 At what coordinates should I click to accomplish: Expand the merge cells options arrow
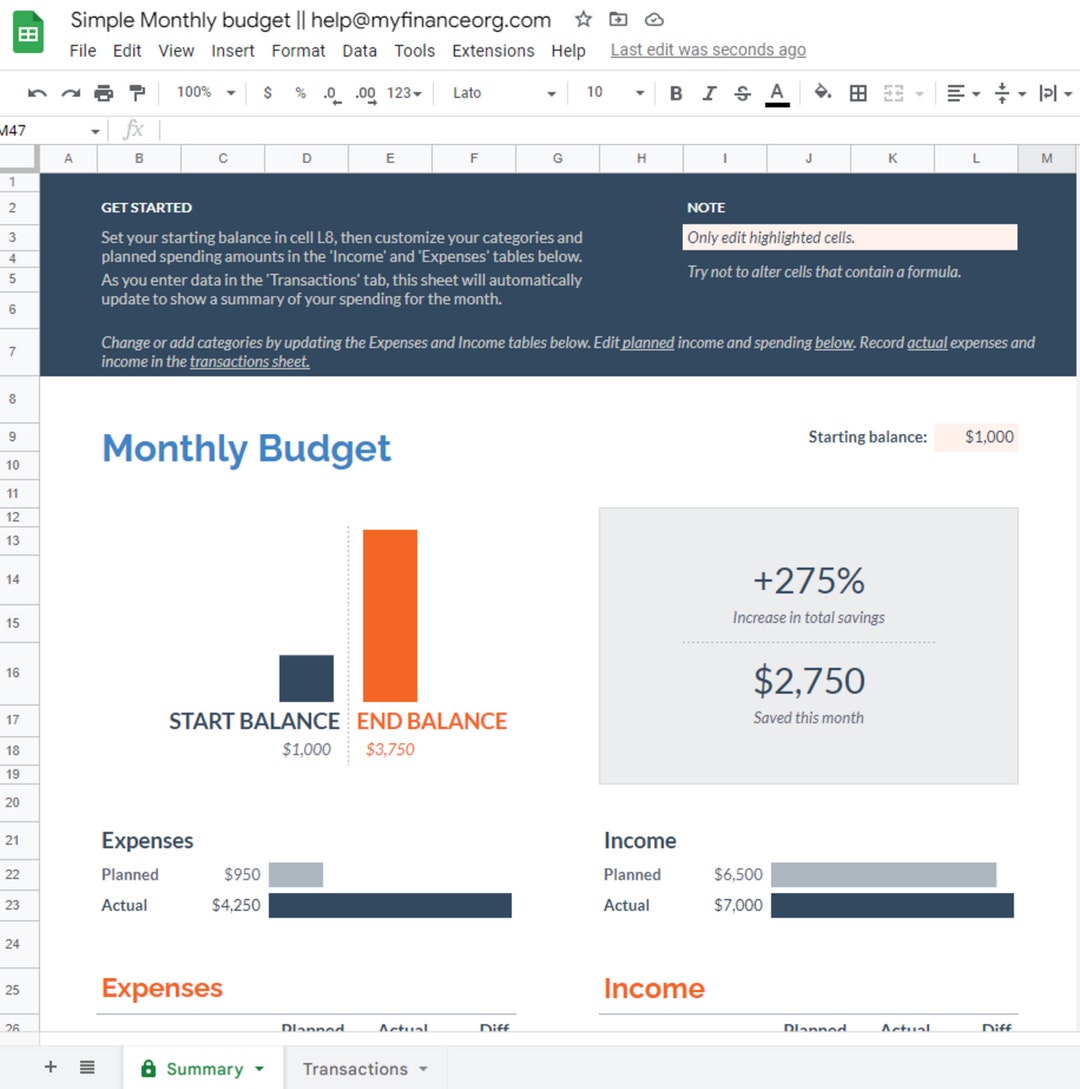pyautogui.click(x=920, y=94)
